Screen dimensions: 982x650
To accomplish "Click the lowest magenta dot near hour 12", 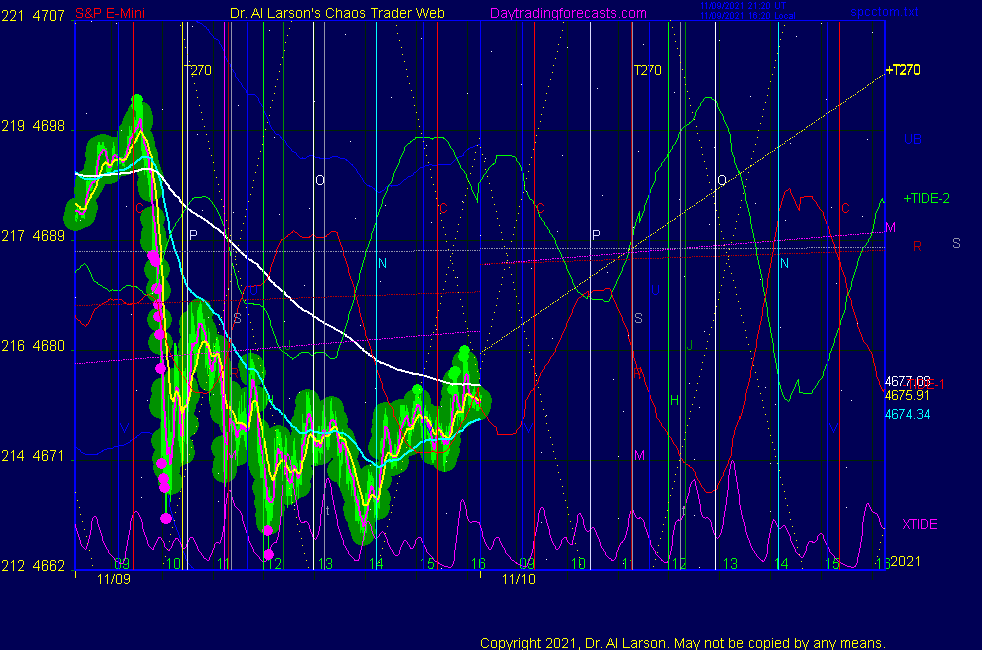I will click(x=269, y=554).
